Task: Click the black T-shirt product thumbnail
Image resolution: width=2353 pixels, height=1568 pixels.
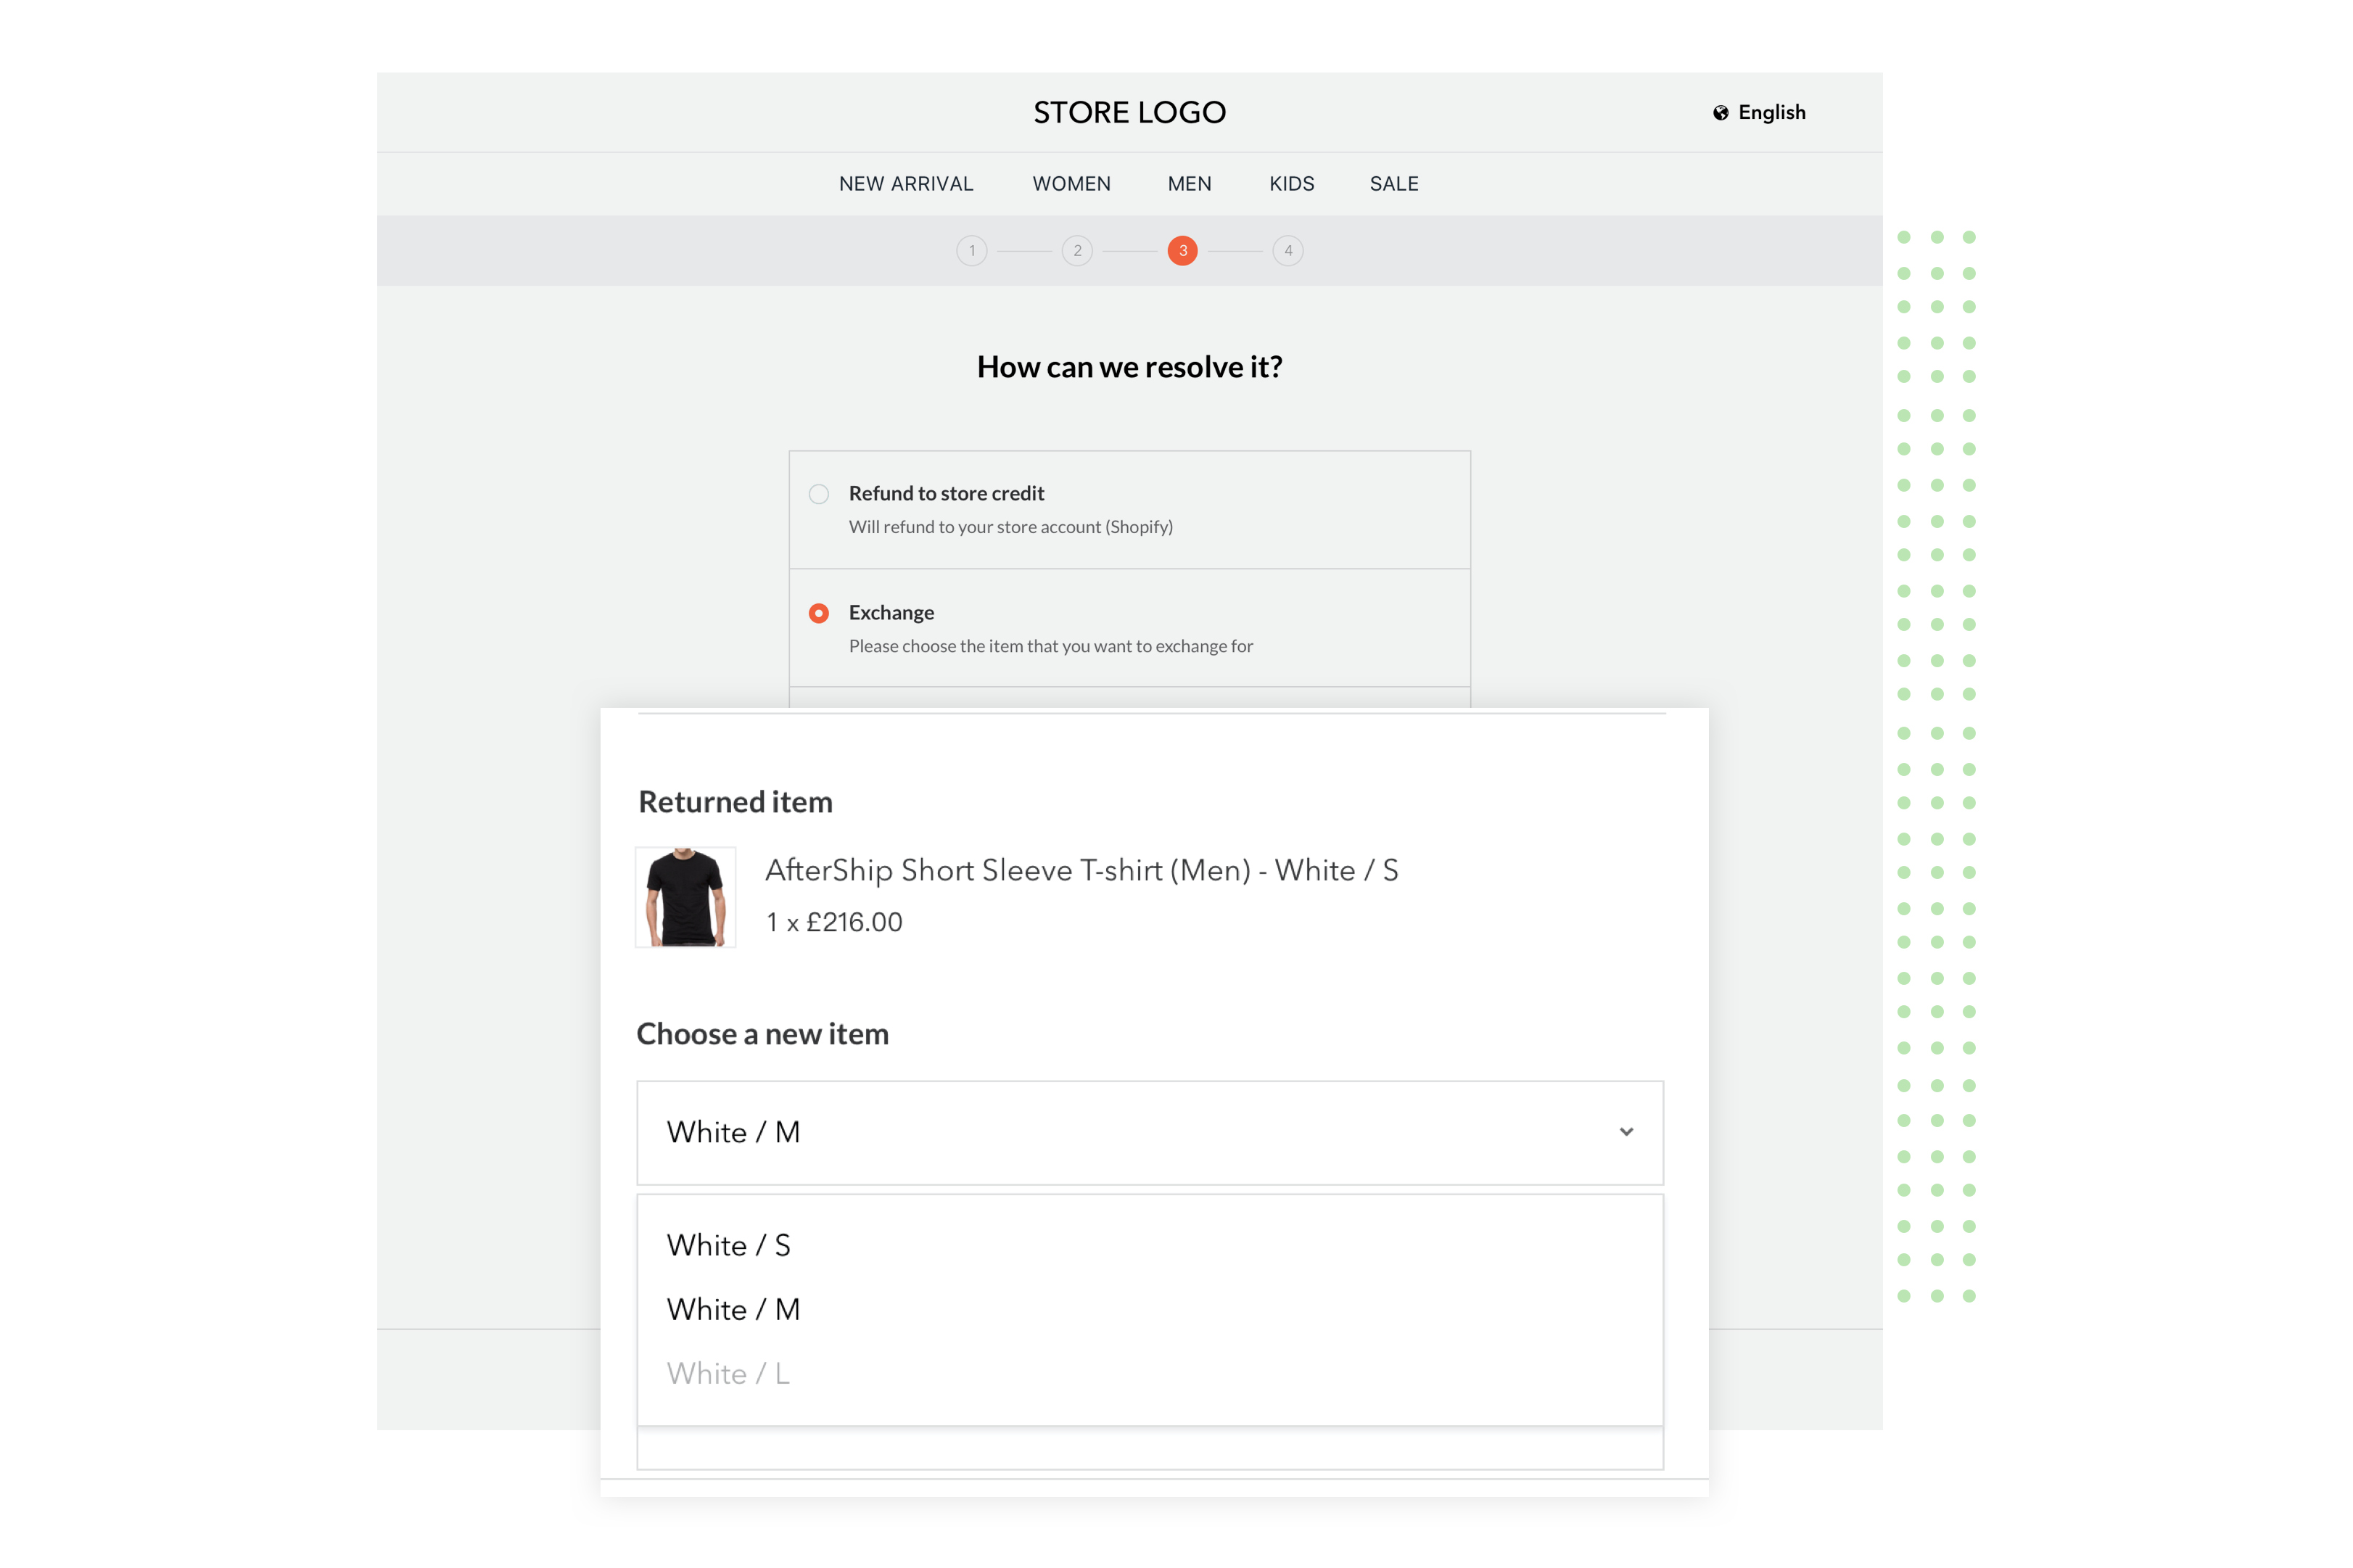Action: click(x=685, y=897)
